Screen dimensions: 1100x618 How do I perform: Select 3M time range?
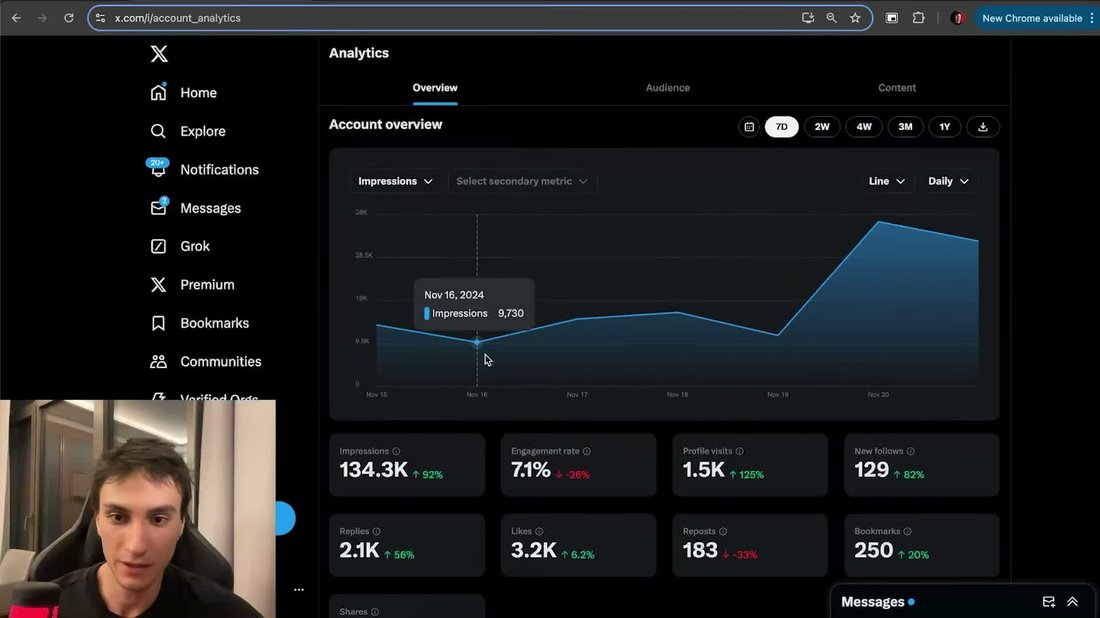[x=906, y=127]
